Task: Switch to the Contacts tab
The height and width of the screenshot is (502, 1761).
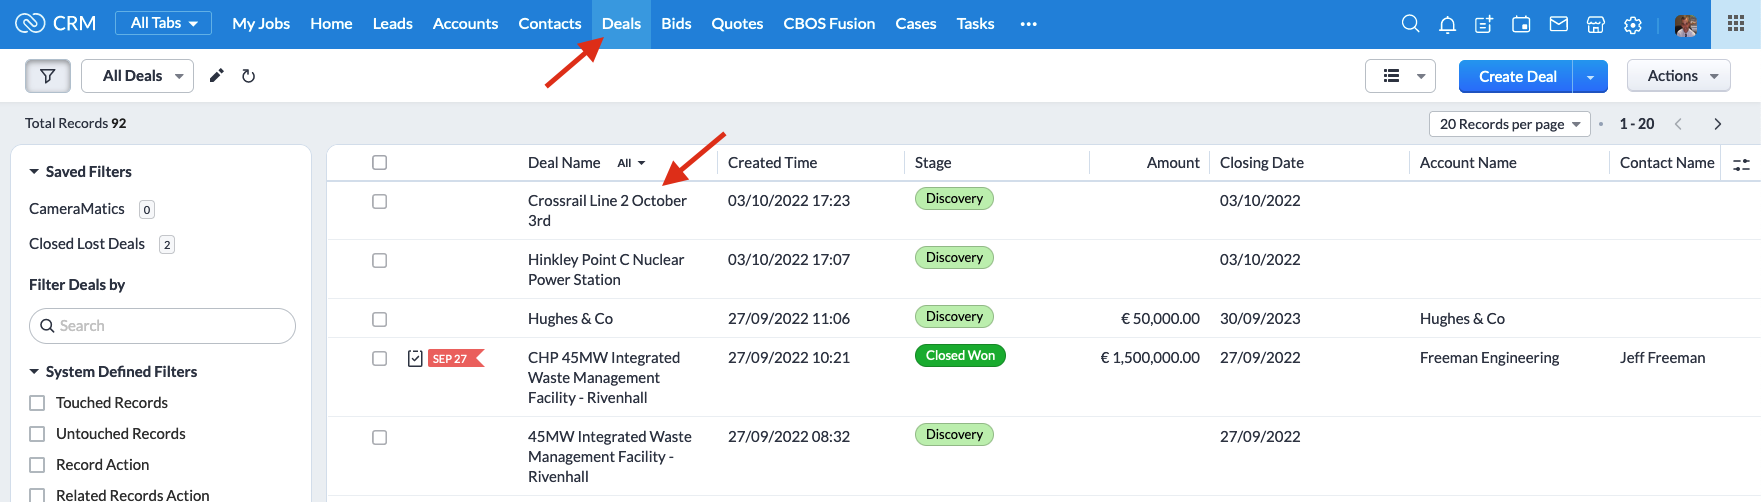Action: [x=550, y=24]
